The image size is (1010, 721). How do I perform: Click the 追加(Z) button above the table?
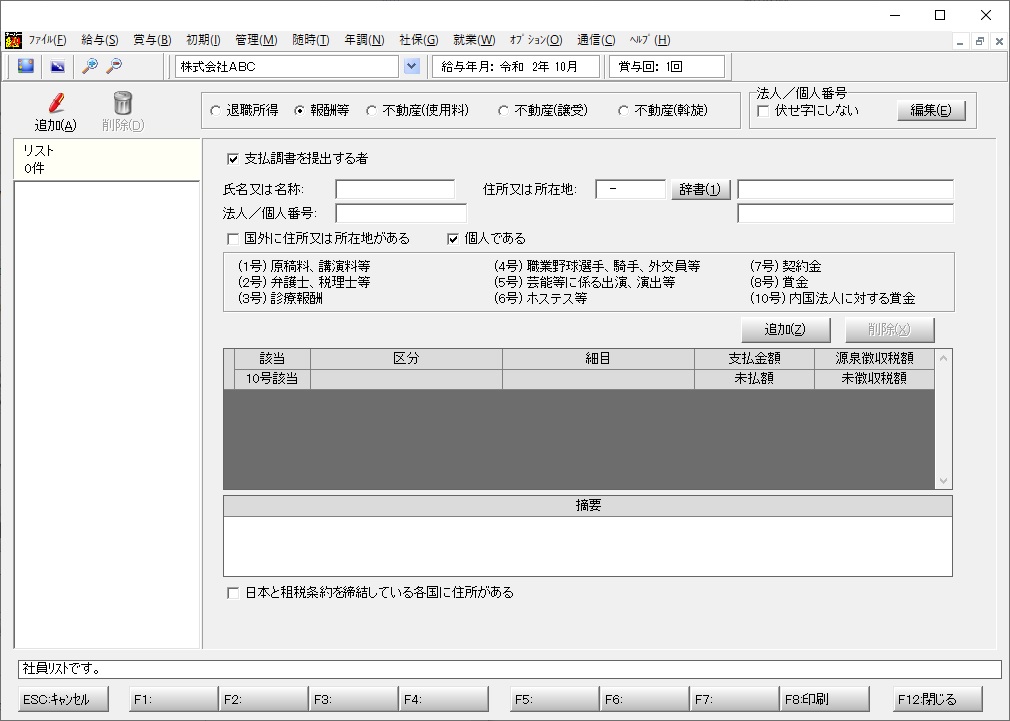[785, 330]
